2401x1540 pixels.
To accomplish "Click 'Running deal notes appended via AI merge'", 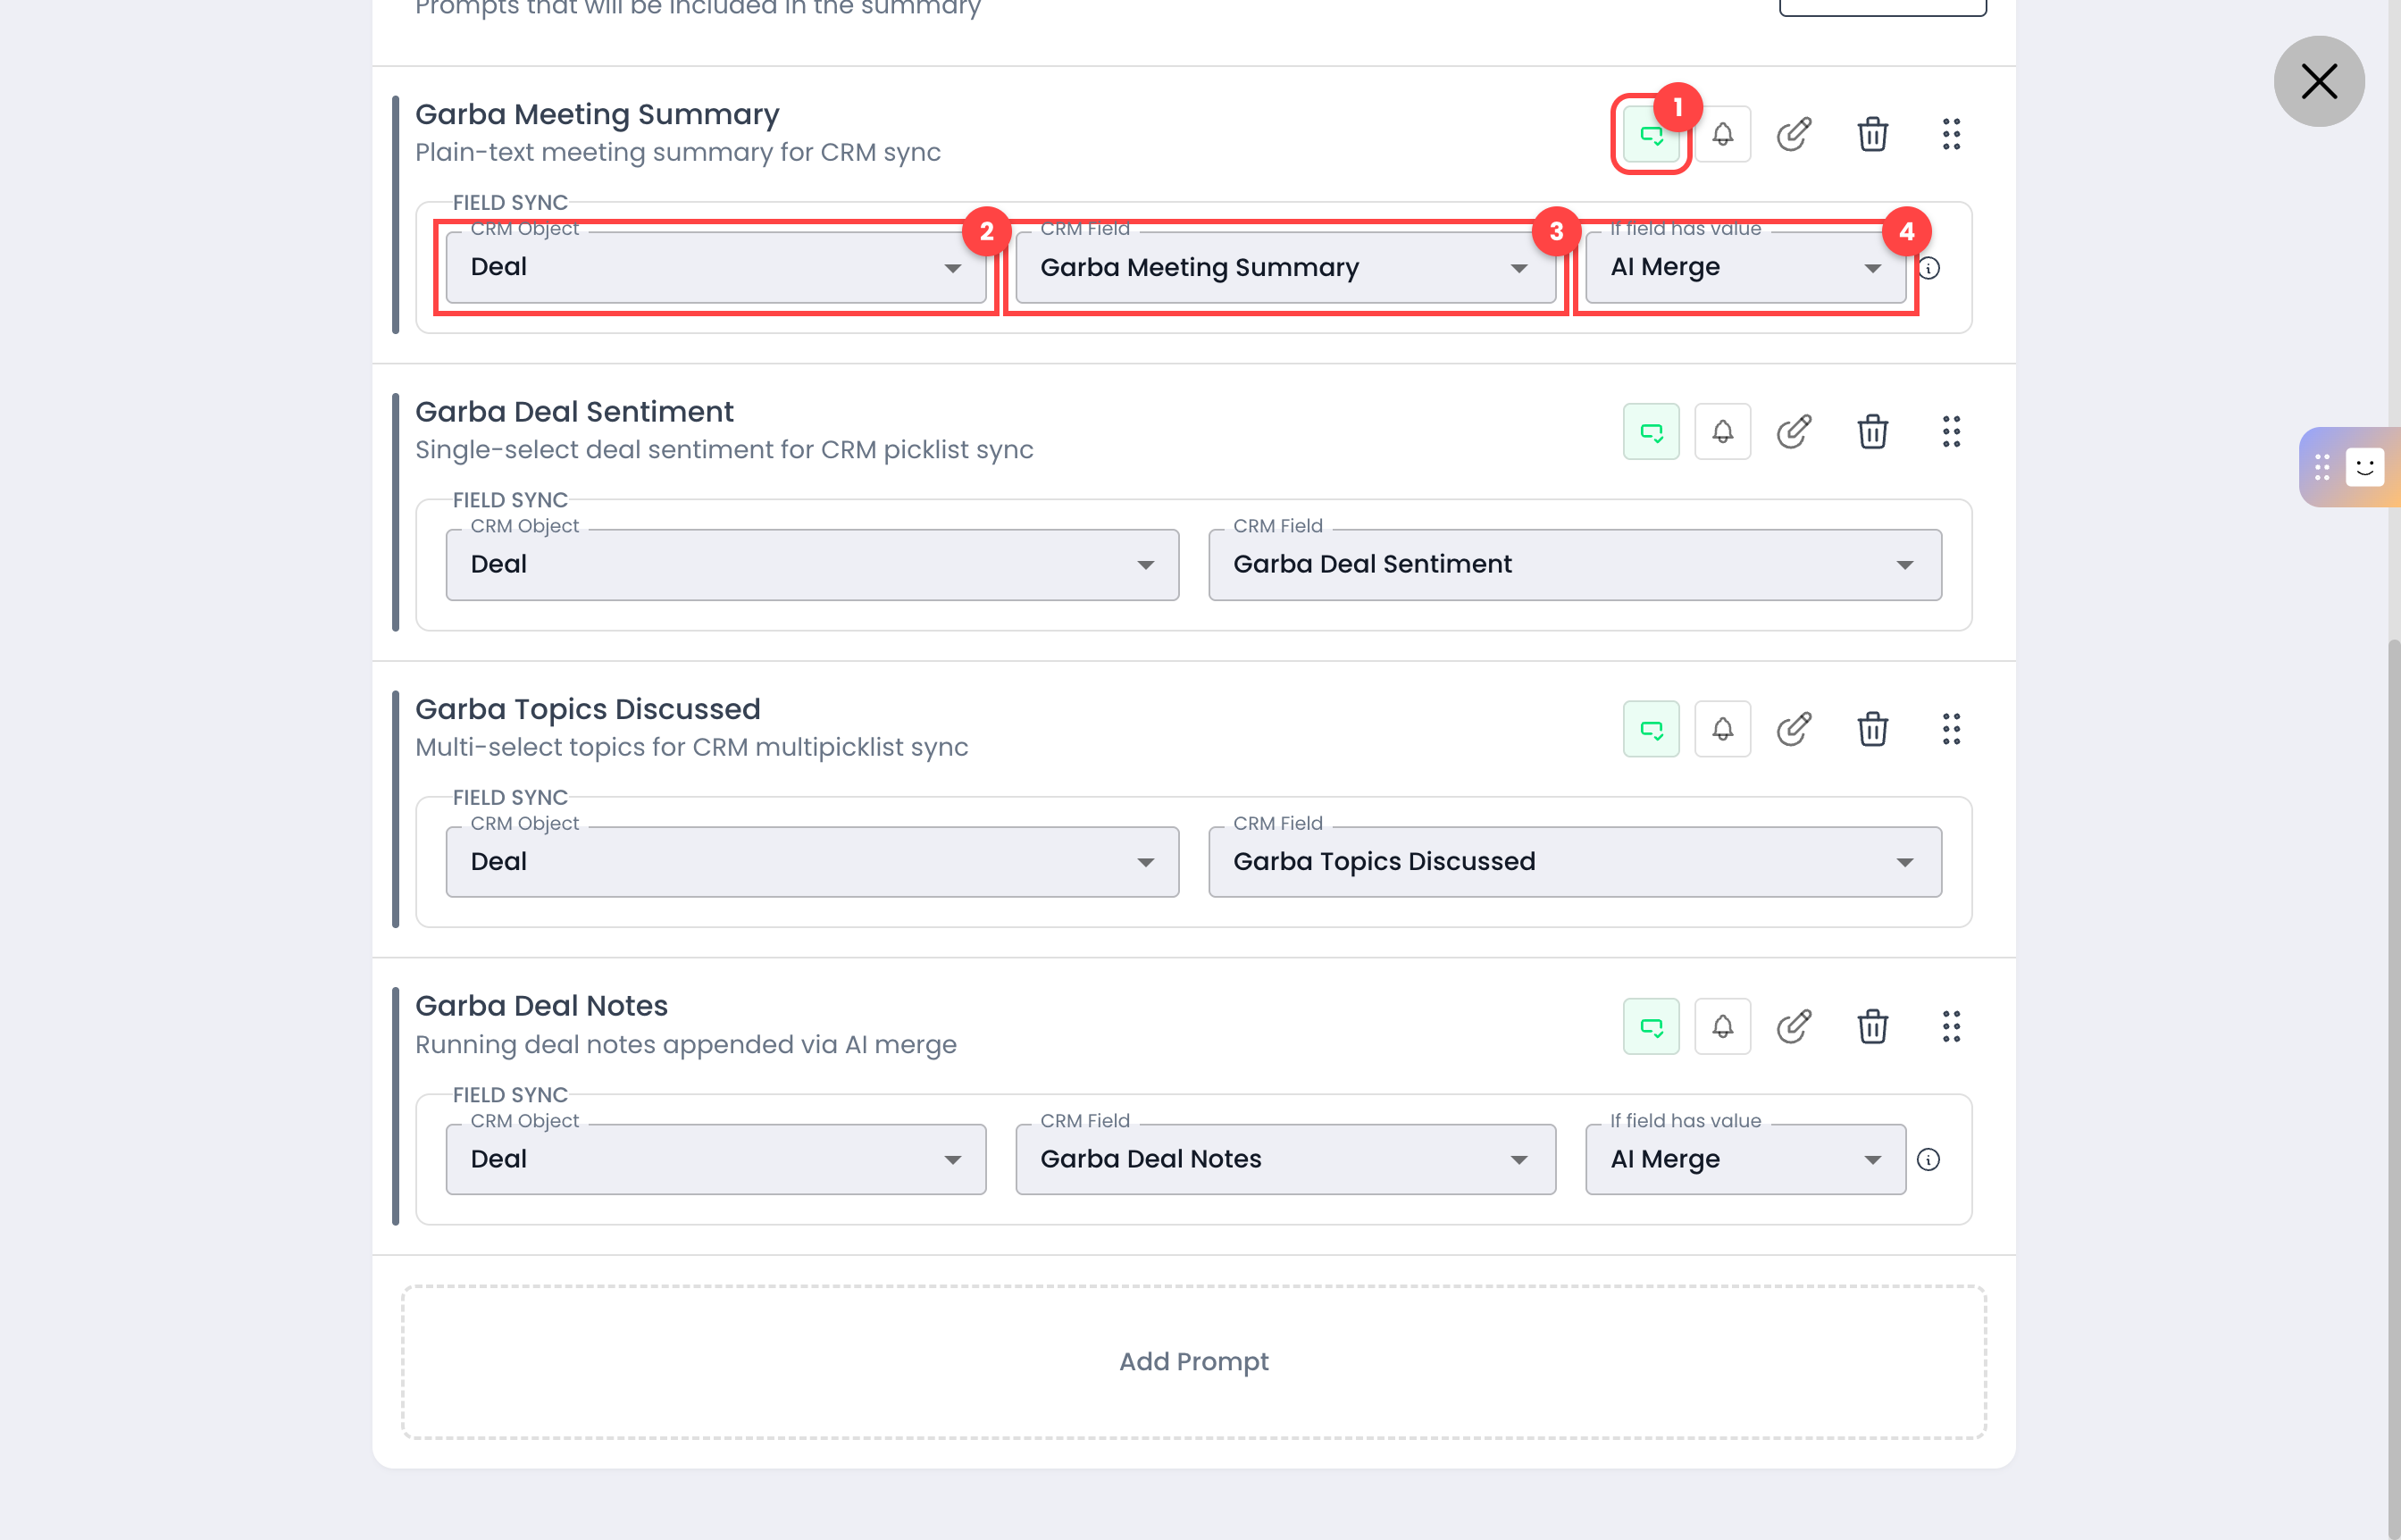I will click(x=686, y=1045).
